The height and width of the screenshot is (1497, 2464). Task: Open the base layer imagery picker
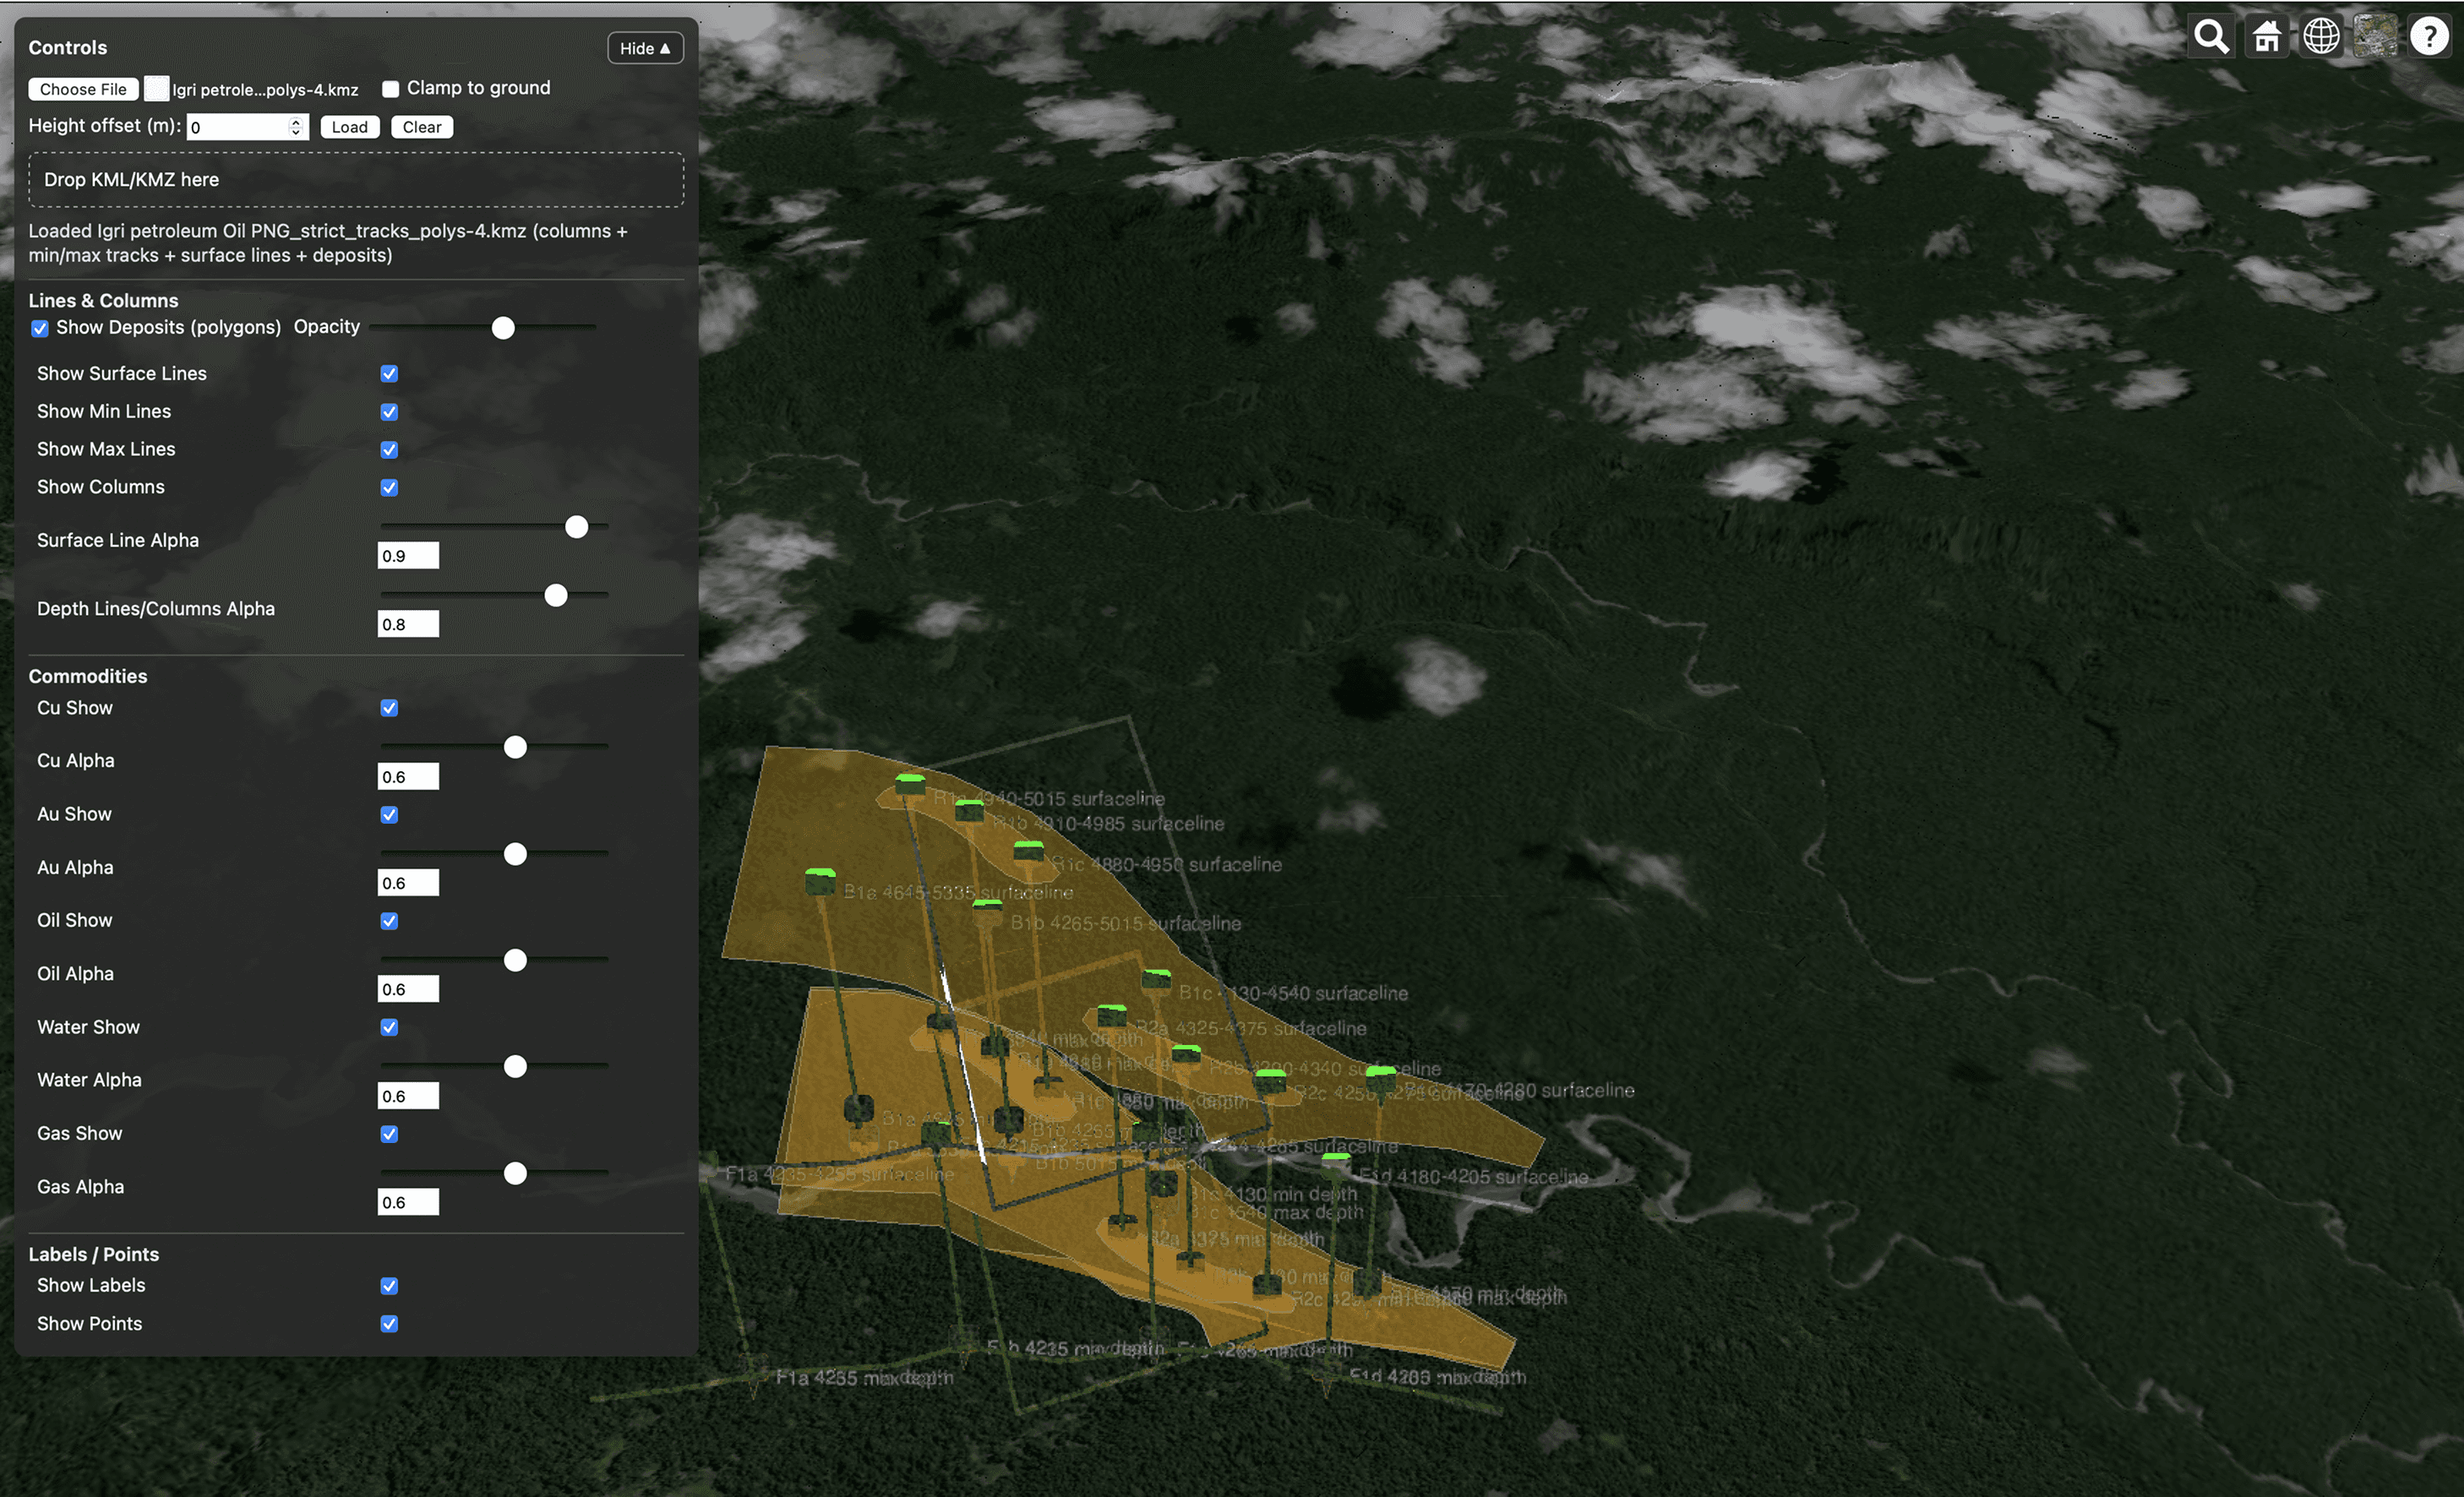pyautogui.click(x=2375, y=37)
